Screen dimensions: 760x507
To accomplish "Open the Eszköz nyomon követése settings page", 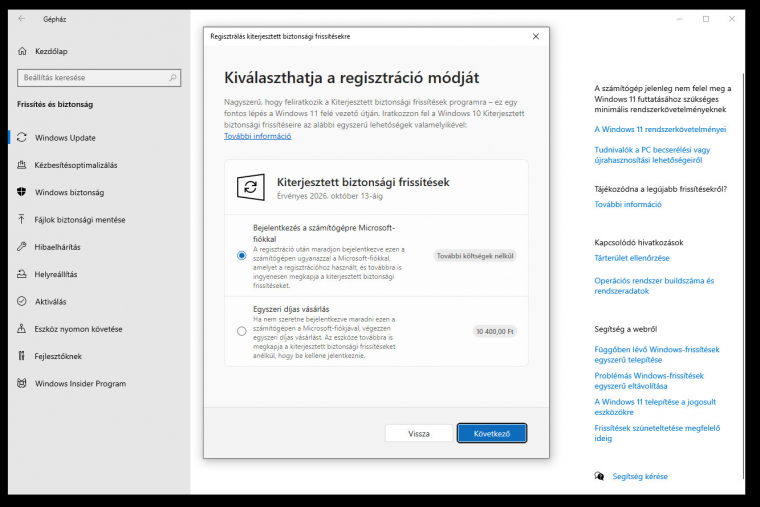I will point(78,329).
